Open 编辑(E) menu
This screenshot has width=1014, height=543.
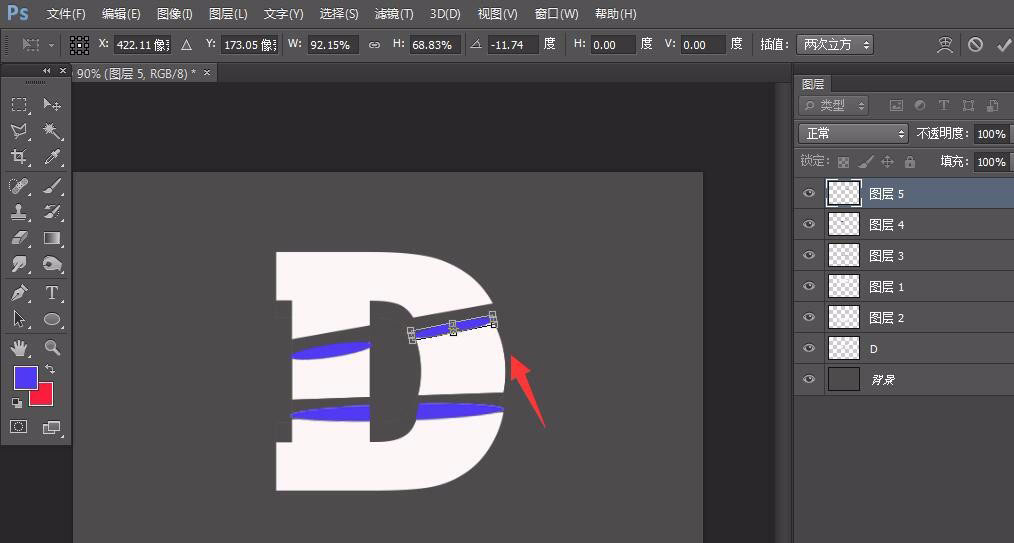121,14
